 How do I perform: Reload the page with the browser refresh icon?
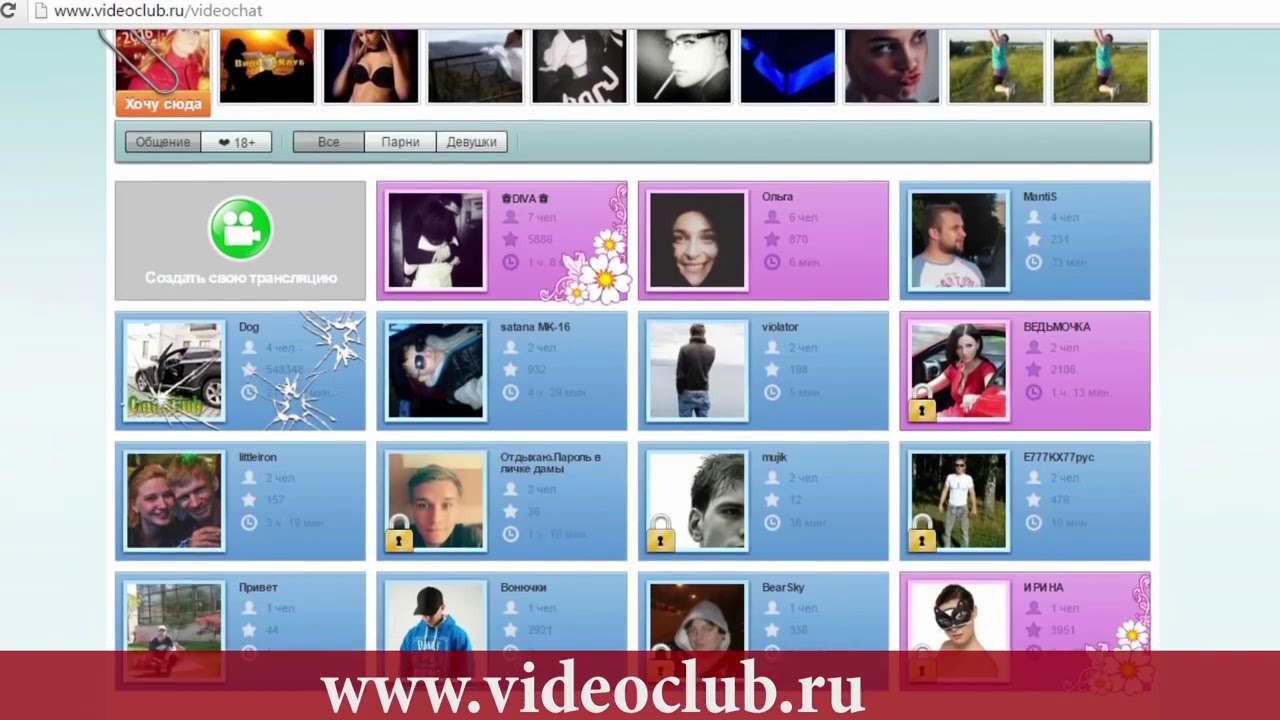(8, 11)
